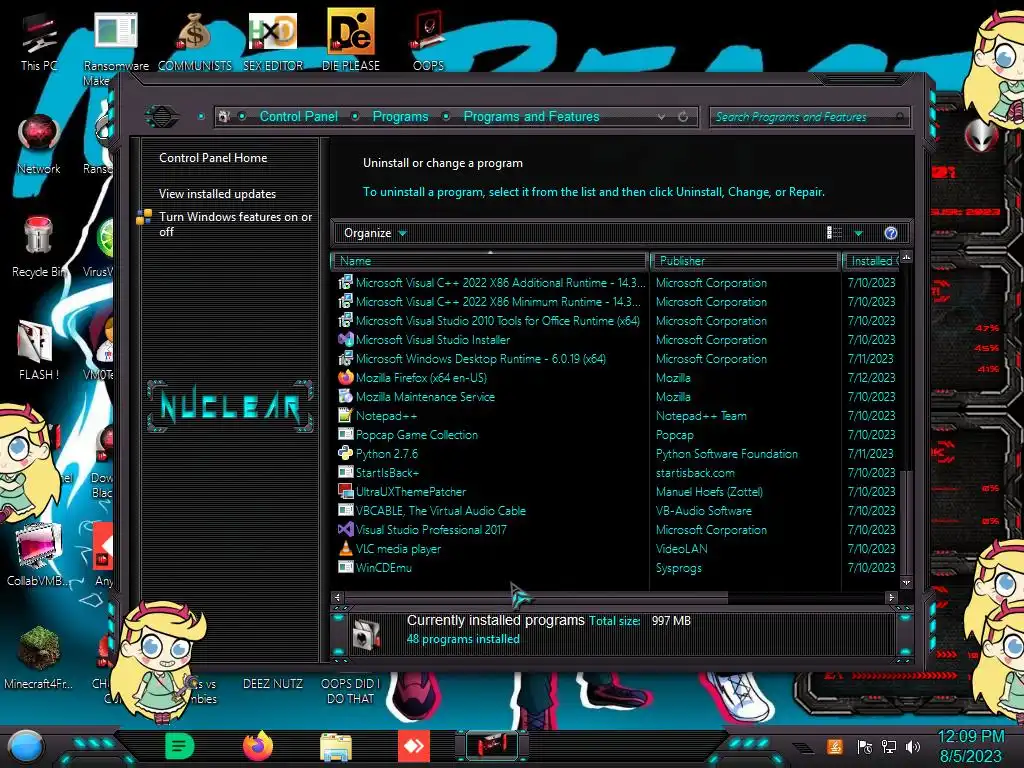Screen dimensions: 1024x768
Task: Launch the SEX EDITOR HxD icon
Action: [x=273, y=42]
